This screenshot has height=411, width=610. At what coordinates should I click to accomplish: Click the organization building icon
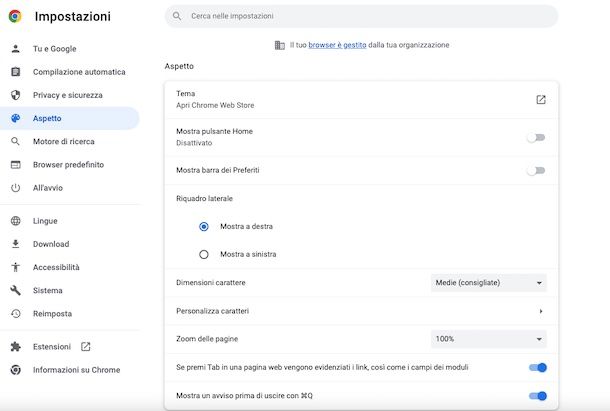coord(280,45)
